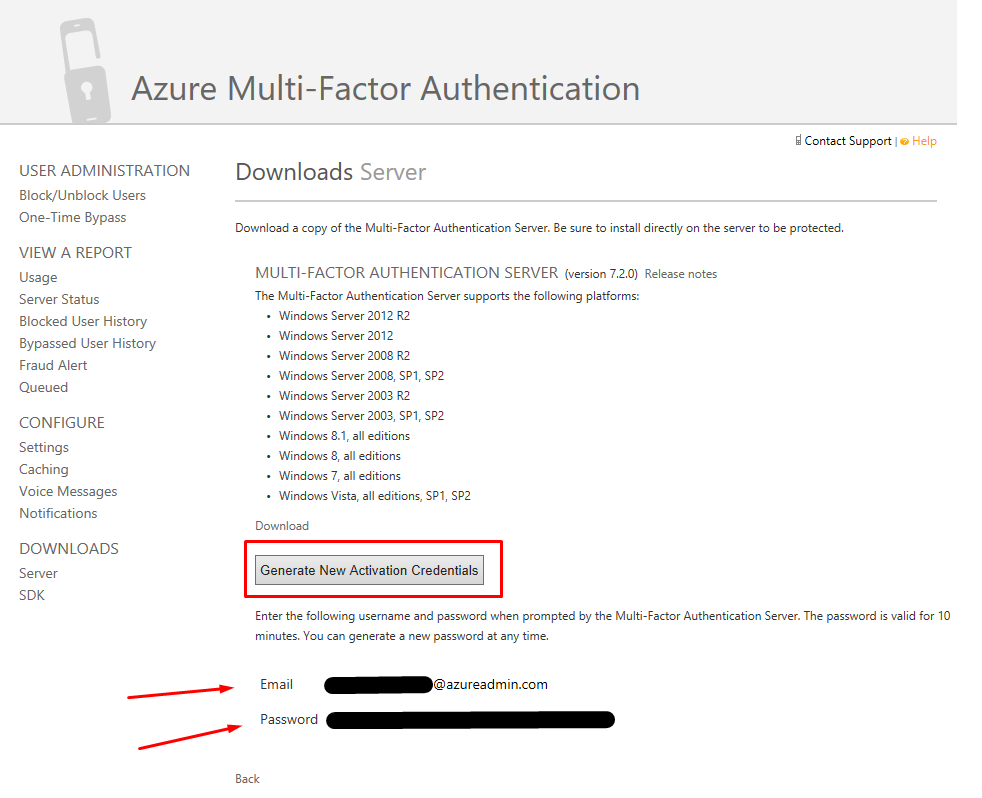Open the Queued report

(x=43, y=387)
